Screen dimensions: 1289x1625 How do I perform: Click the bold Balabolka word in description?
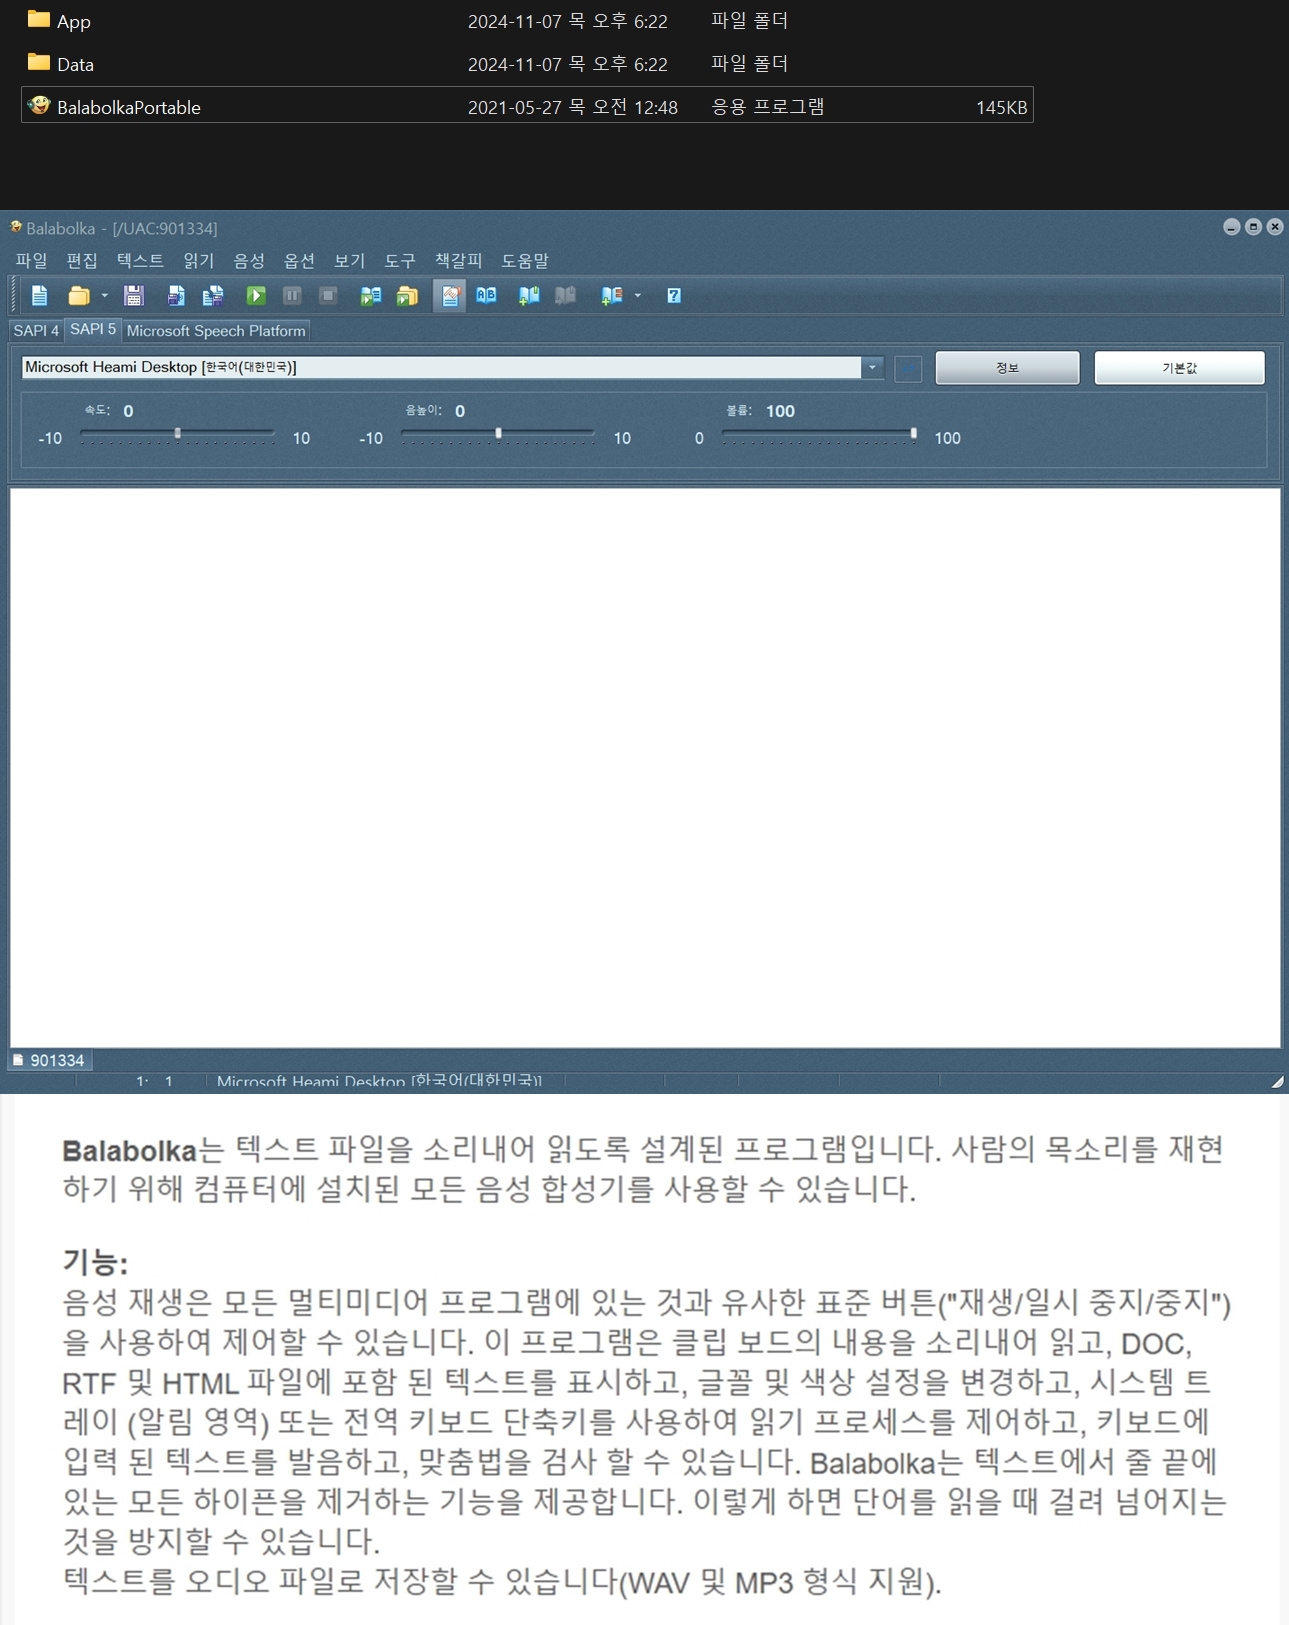tap(129, 1151)
